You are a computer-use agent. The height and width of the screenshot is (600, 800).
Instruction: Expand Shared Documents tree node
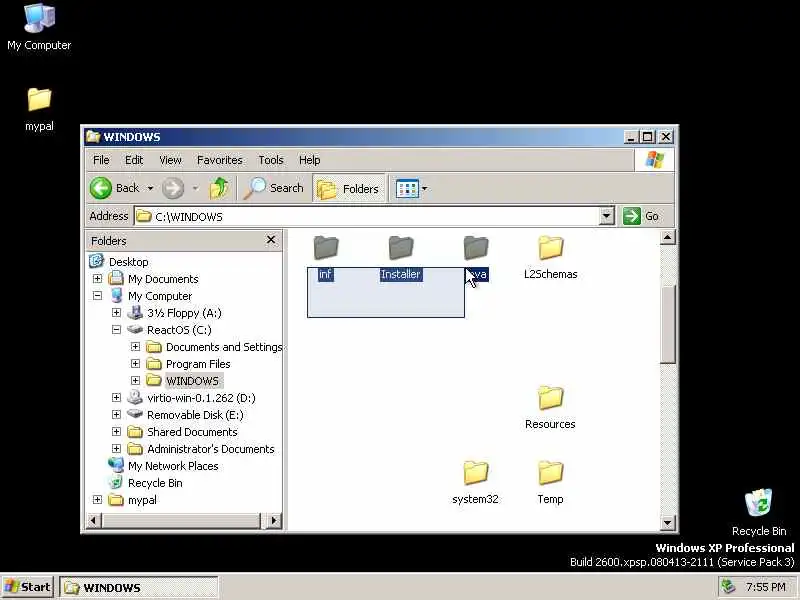coord(116,432)
